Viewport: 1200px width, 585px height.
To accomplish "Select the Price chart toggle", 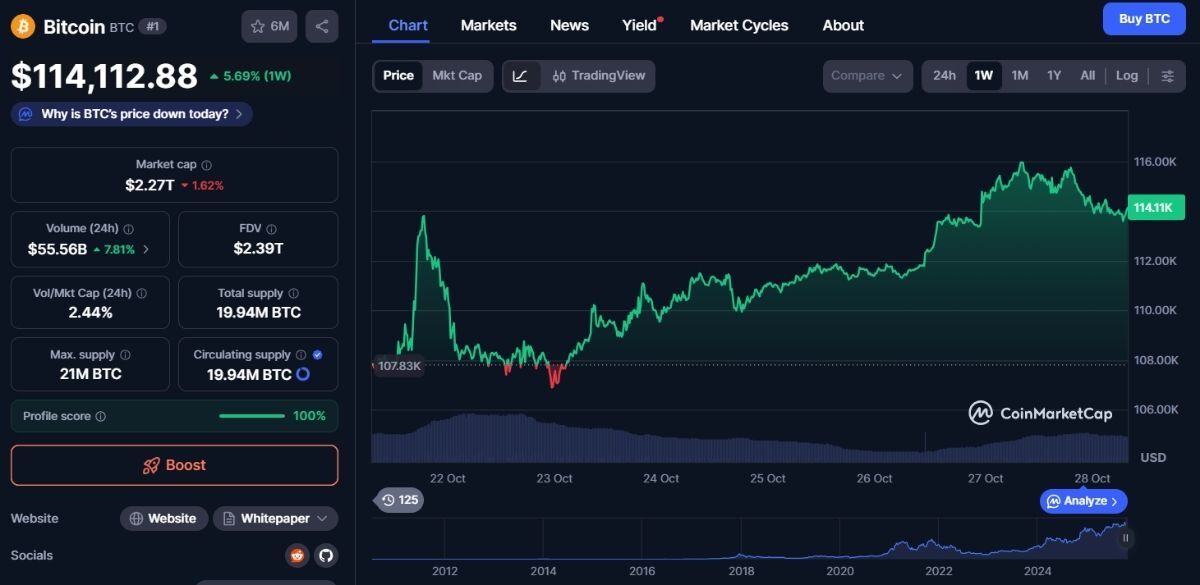I will point(398,76).
